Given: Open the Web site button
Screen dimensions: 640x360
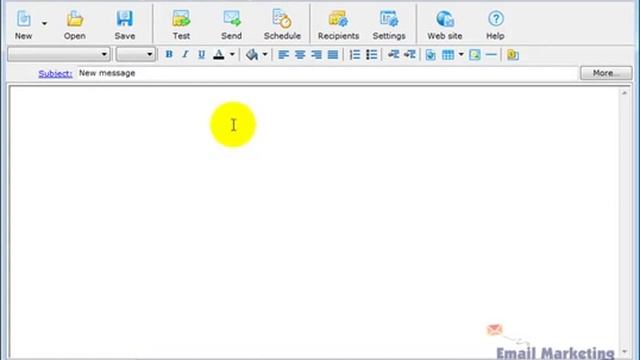Looking at the screenshot, I should tap(444, 25).
